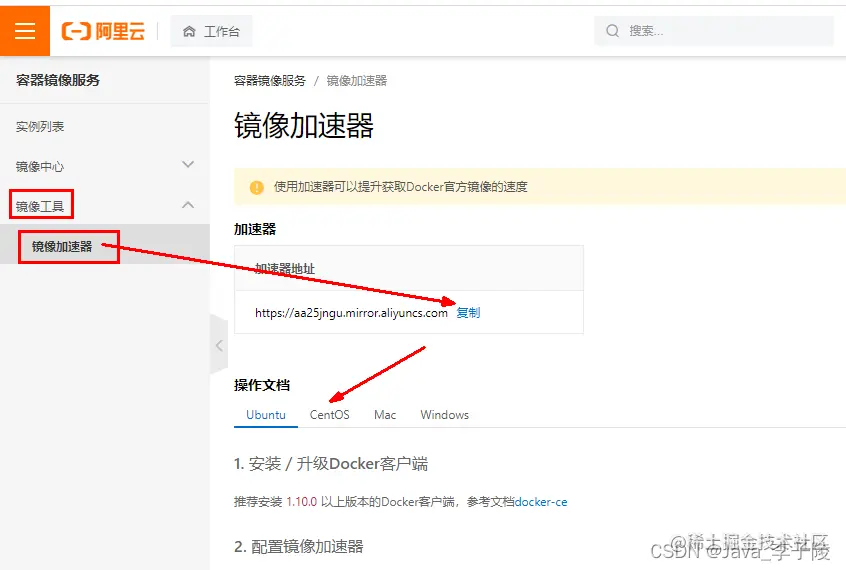The image size is (846, 570).
Task: Click 容器镜像服务 breadcrumb link
Action: pyautogui.click(x=270, y=81)
